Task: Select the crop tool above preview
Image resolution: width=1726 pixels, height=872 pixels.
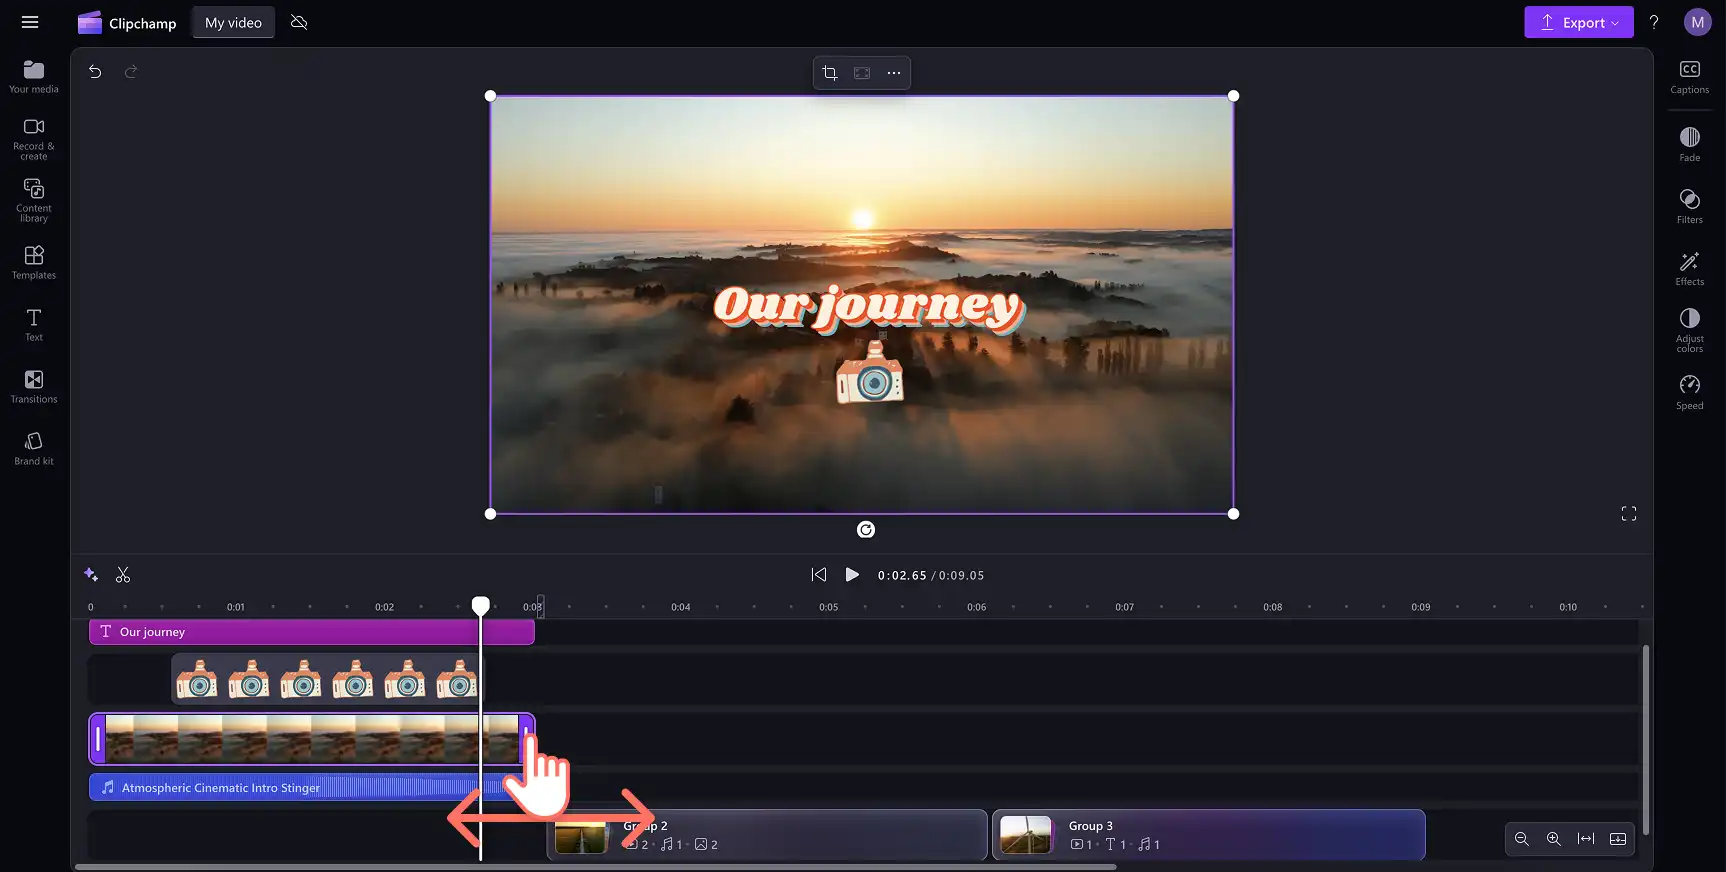Action: click(x=830, y=73)
